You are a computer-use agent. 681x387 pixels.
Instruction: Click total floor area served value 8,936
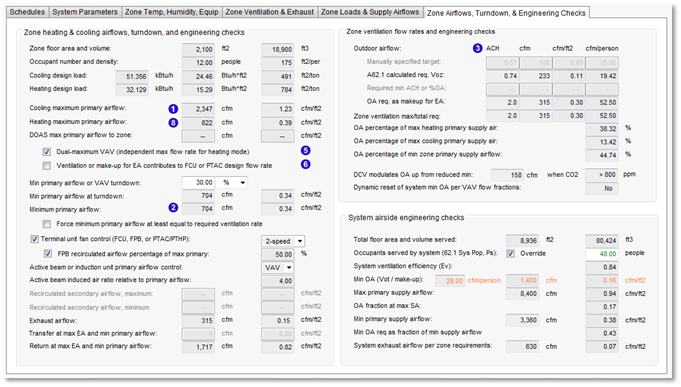click(522, 241)
